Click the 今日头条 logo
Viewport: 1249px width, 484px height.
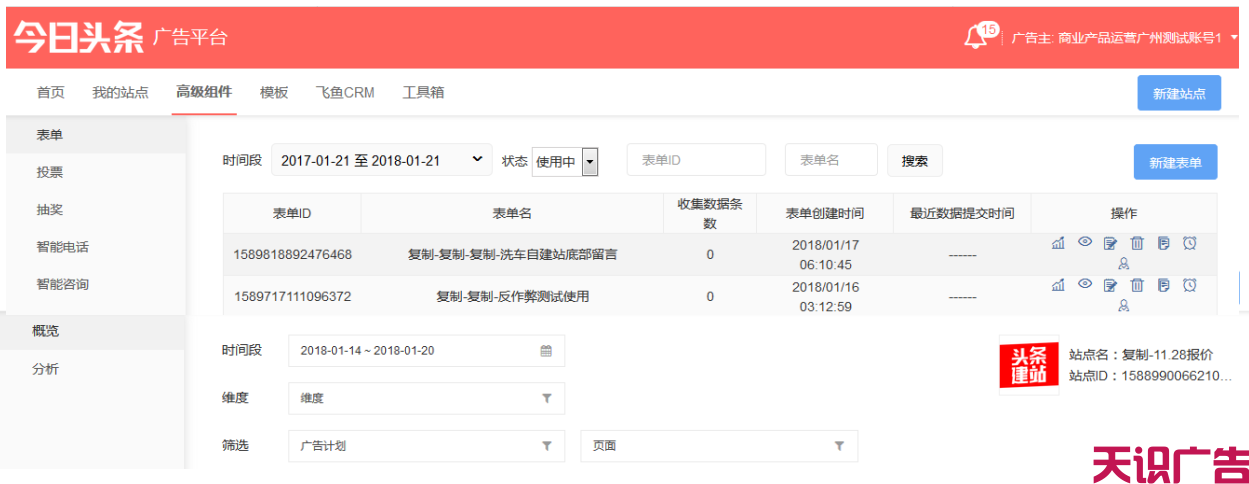[x=78, y=36]
